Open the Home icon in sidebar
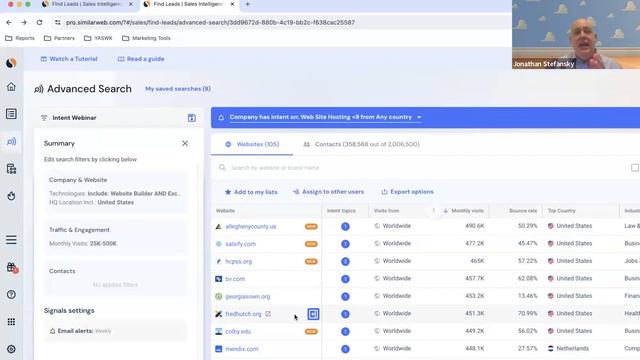The width and height of the screenshot is (640, 360). tap(11, 87)
